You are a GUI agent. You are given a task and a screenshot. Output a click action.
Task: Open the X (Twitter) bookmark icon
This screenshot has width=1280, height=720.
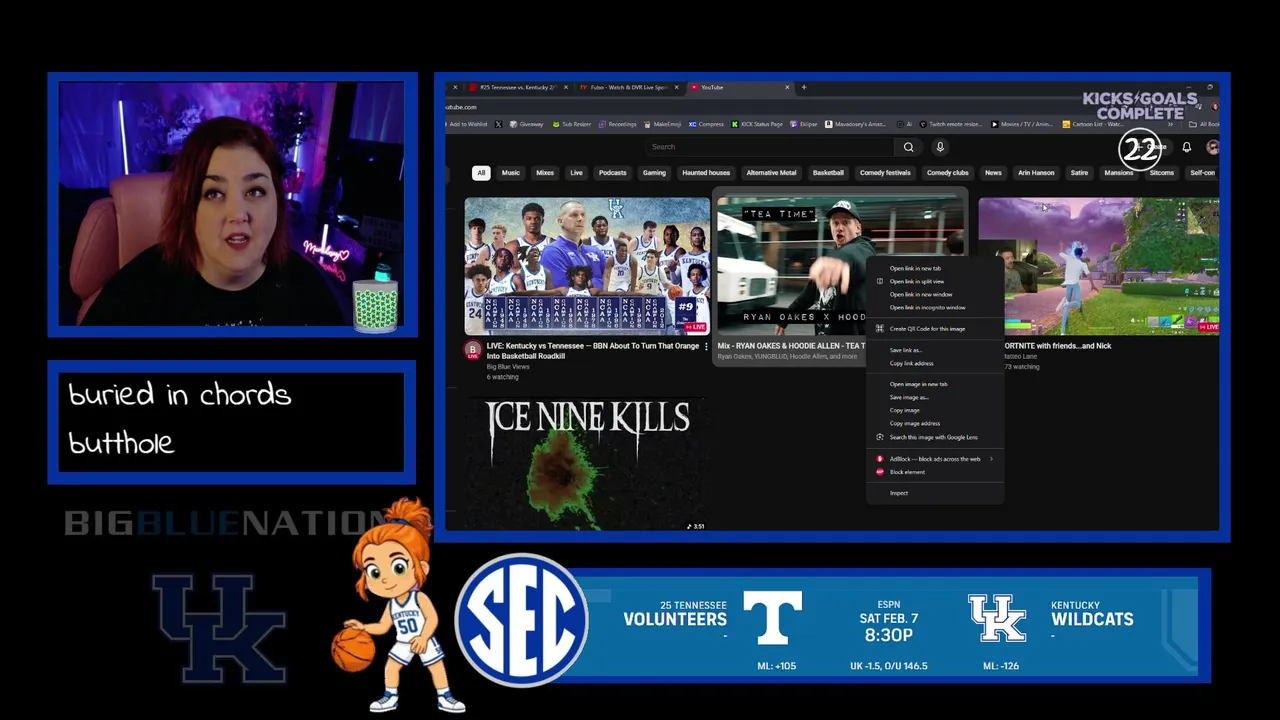point(498,124)
